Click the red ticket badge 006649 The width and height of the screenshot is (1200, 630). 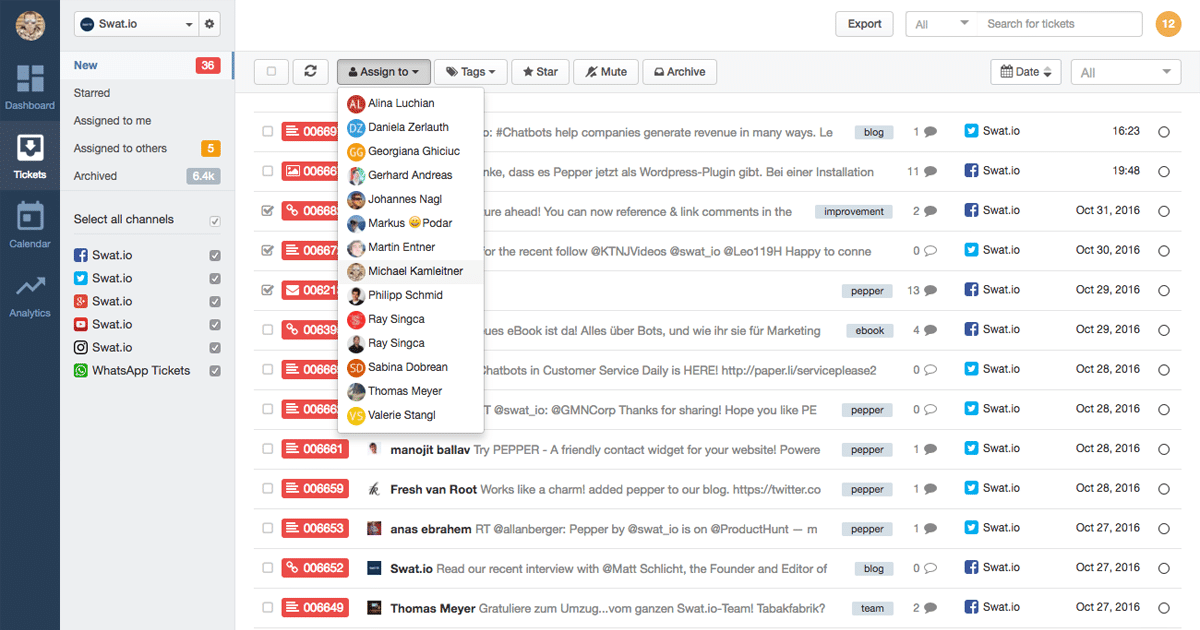[315, 607]
